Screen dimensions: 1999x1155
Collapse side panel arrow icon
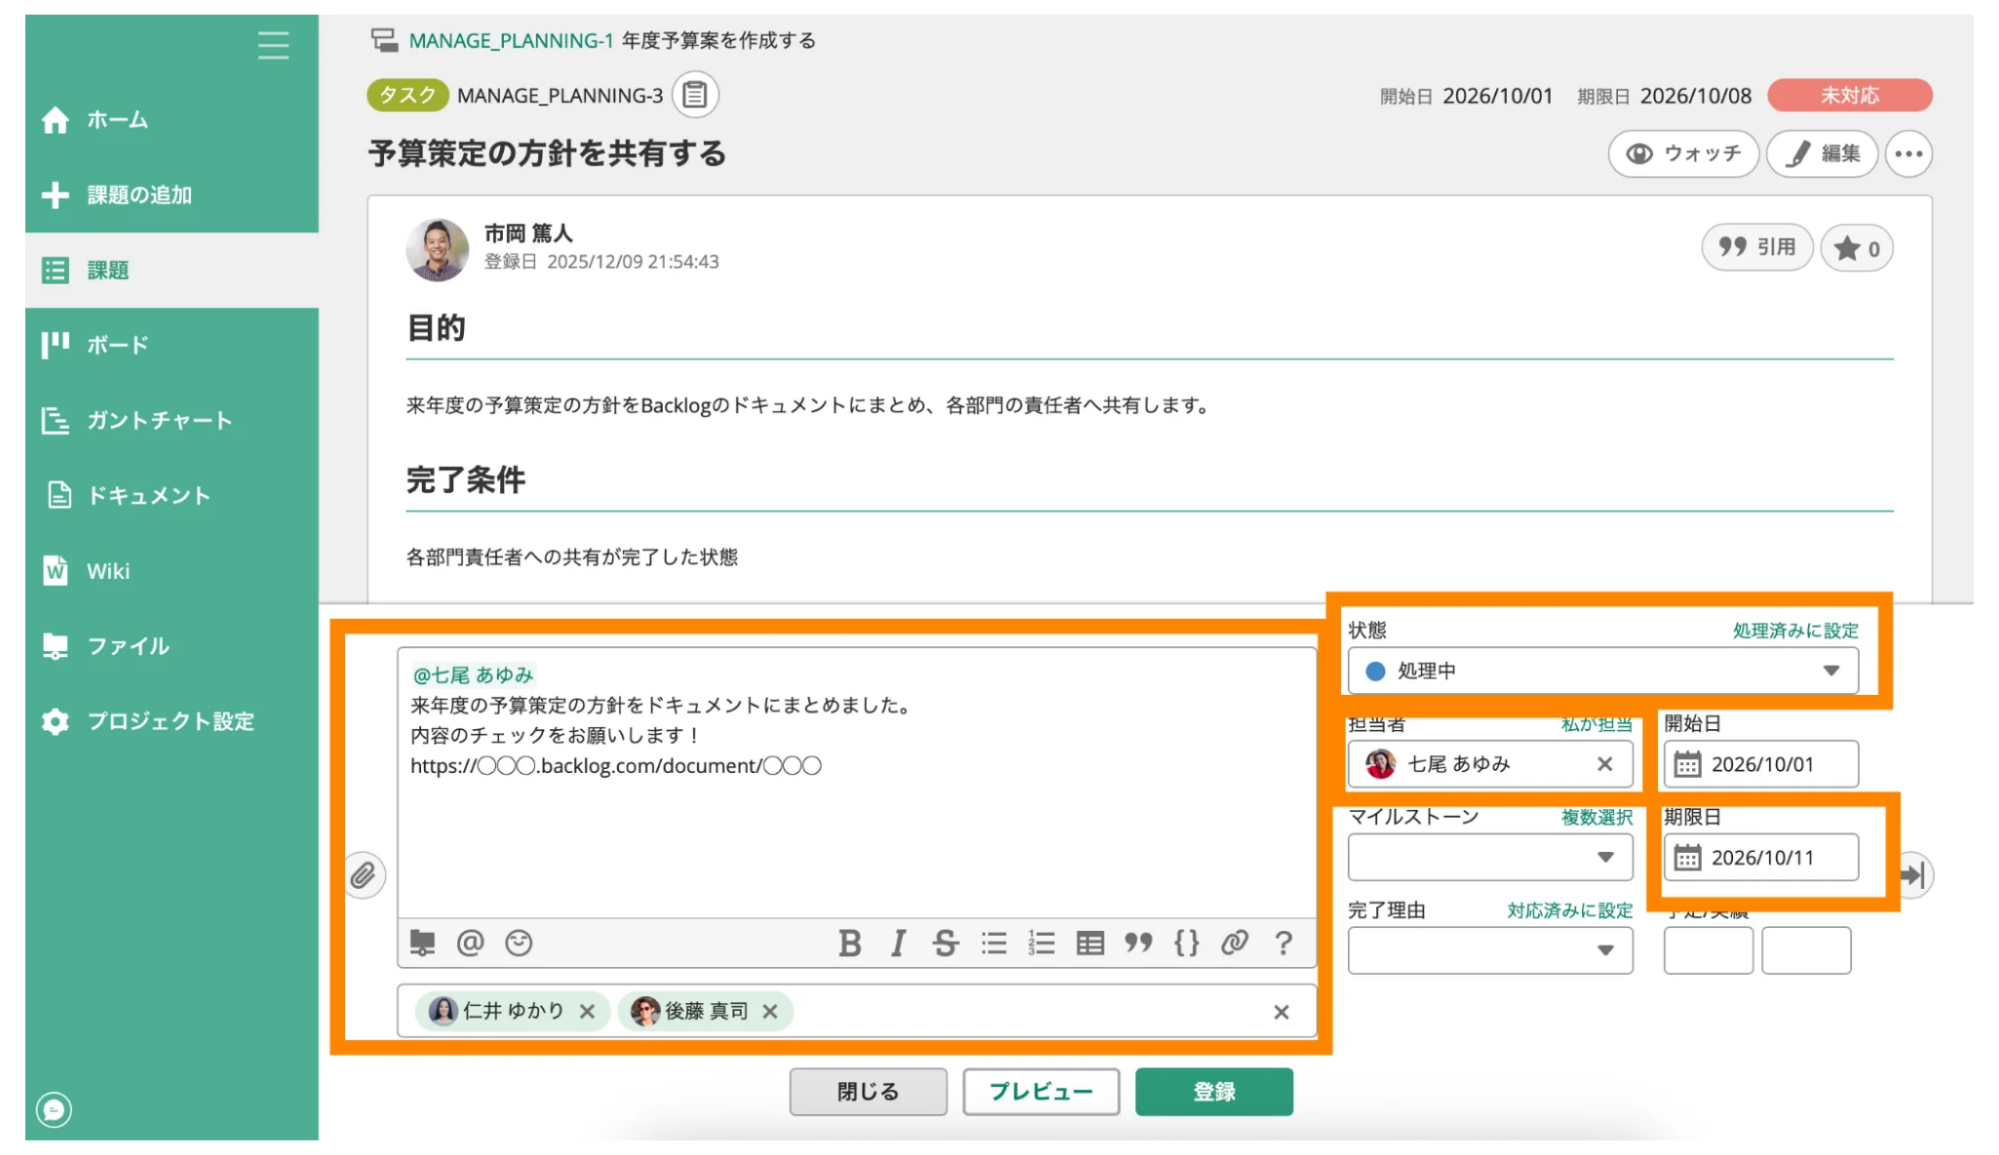tap(1915, 875)
